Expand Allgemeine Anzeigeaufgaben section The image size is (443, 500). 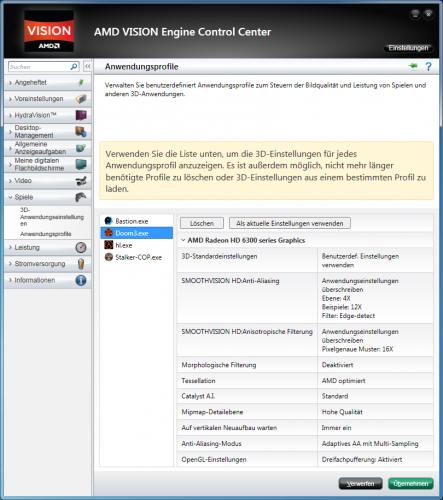point(10,148)
